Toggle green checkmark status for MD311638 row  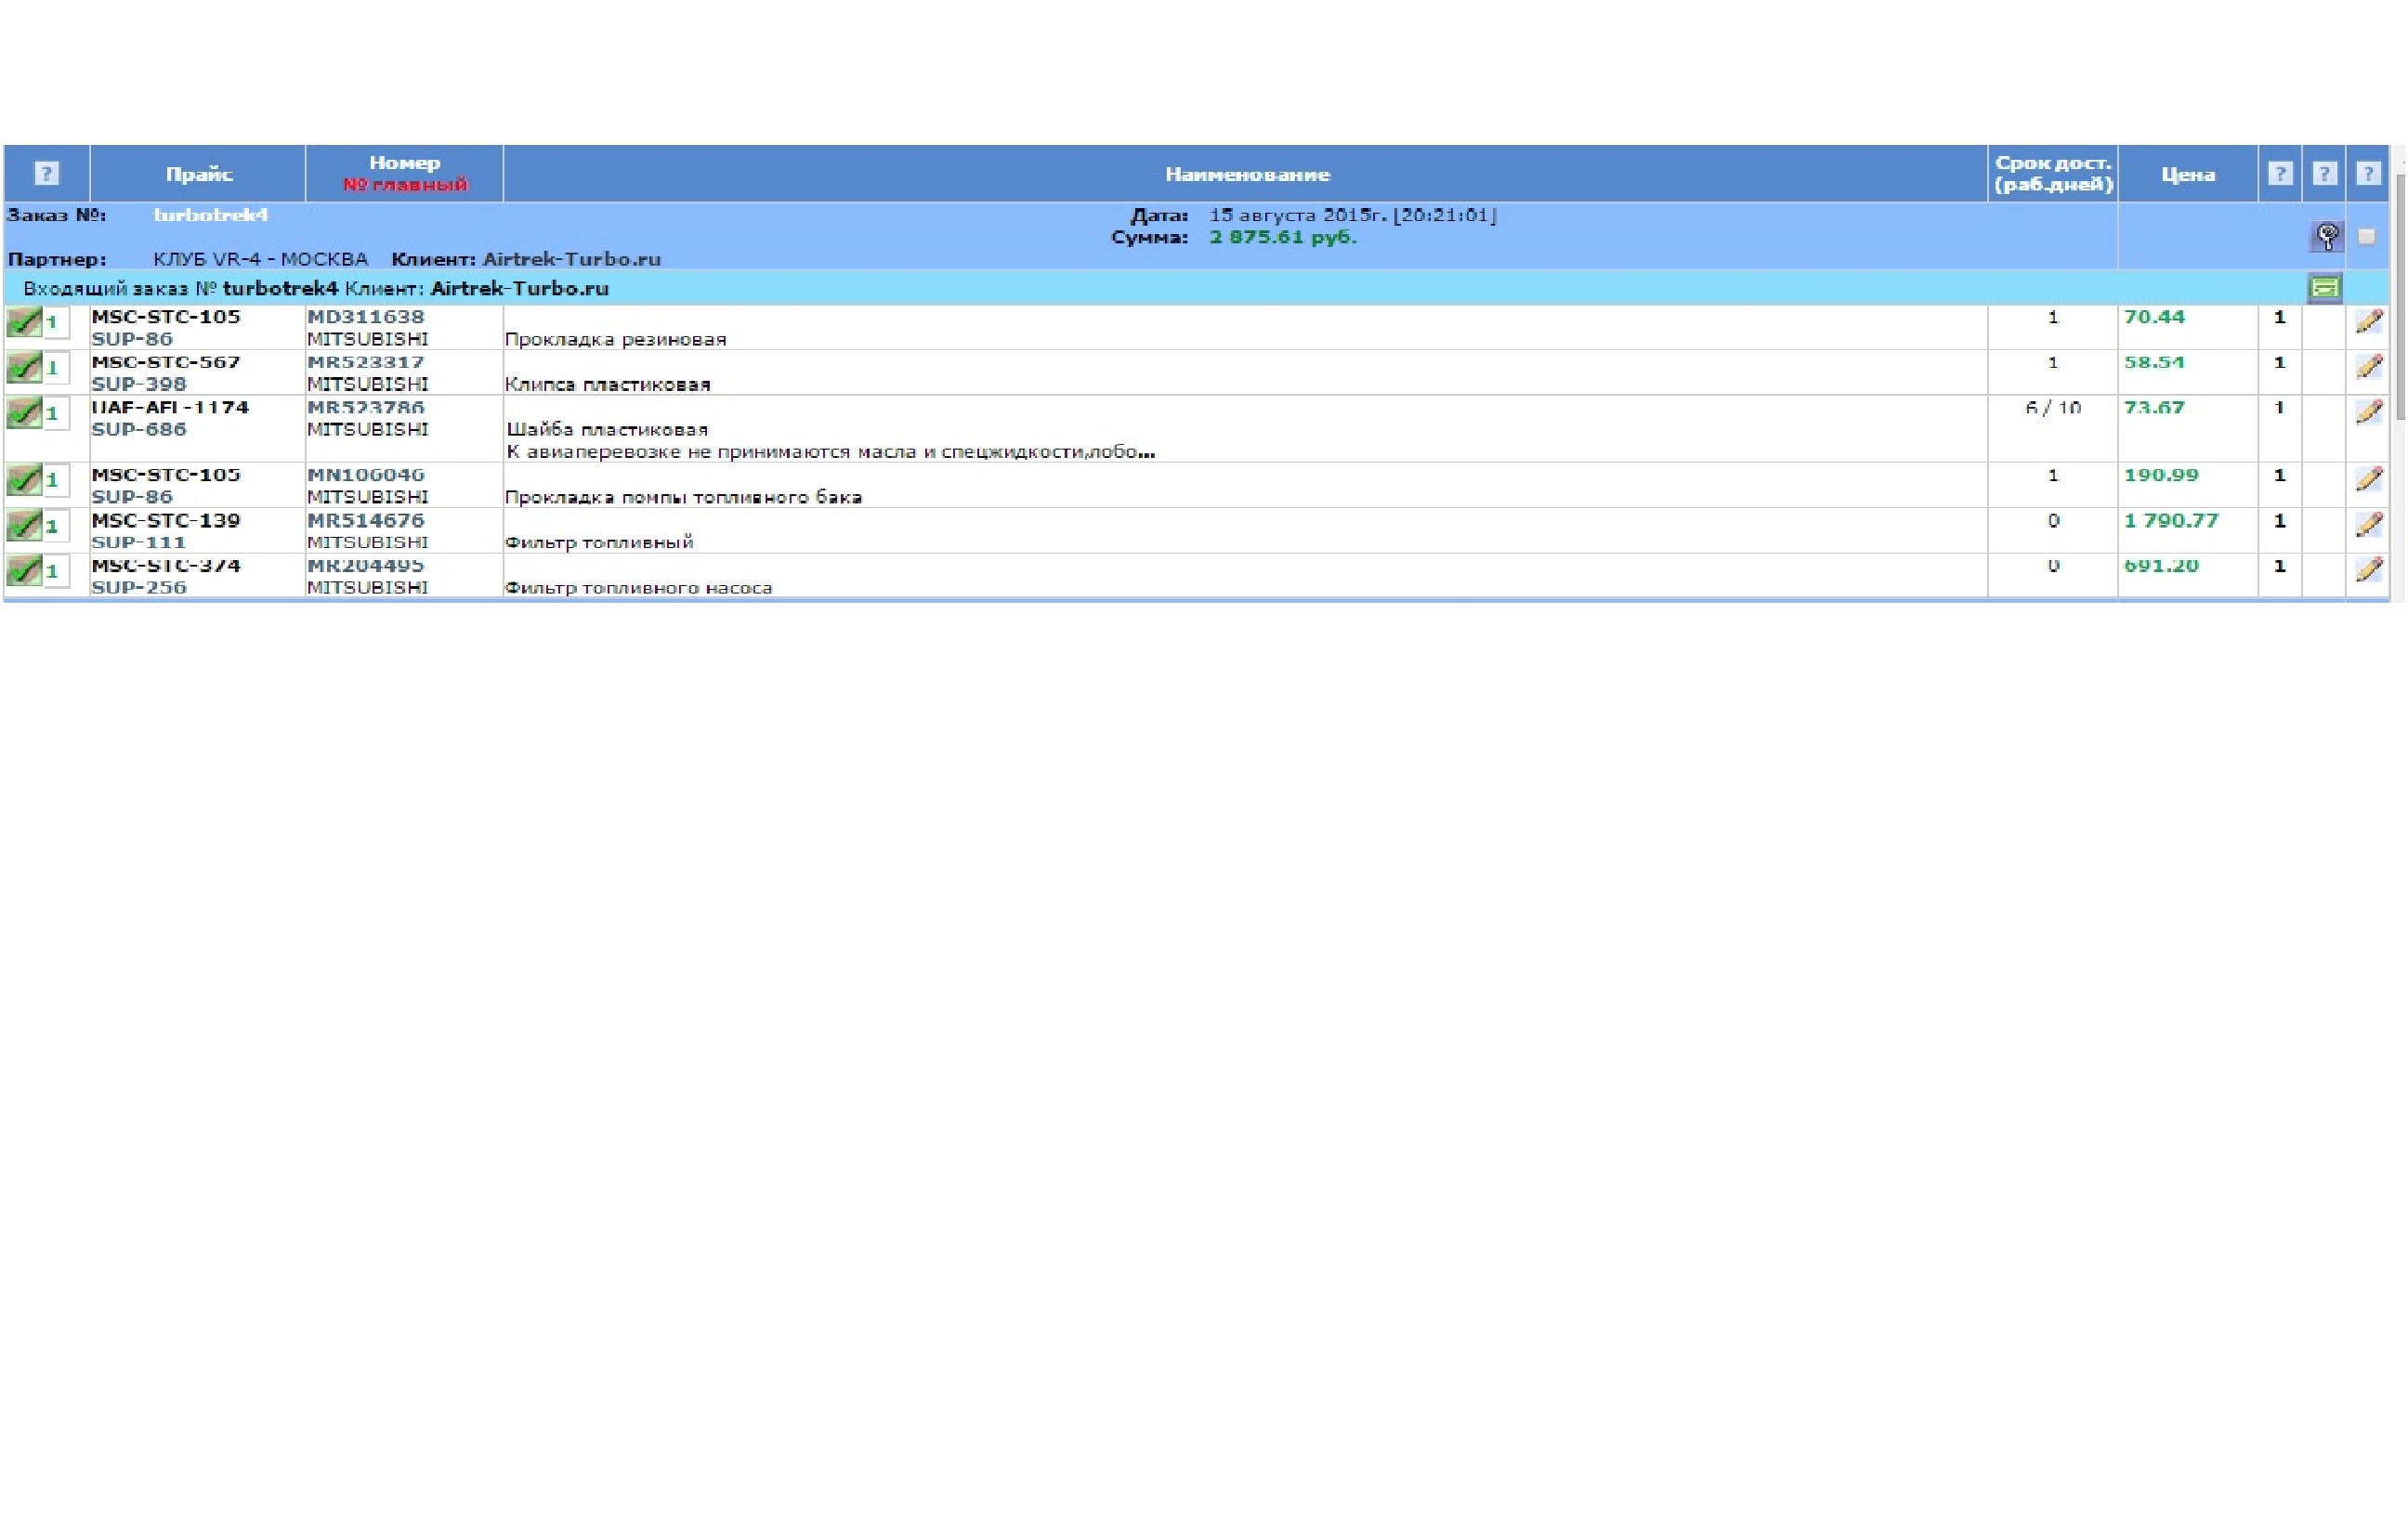[x=24, y=322]
